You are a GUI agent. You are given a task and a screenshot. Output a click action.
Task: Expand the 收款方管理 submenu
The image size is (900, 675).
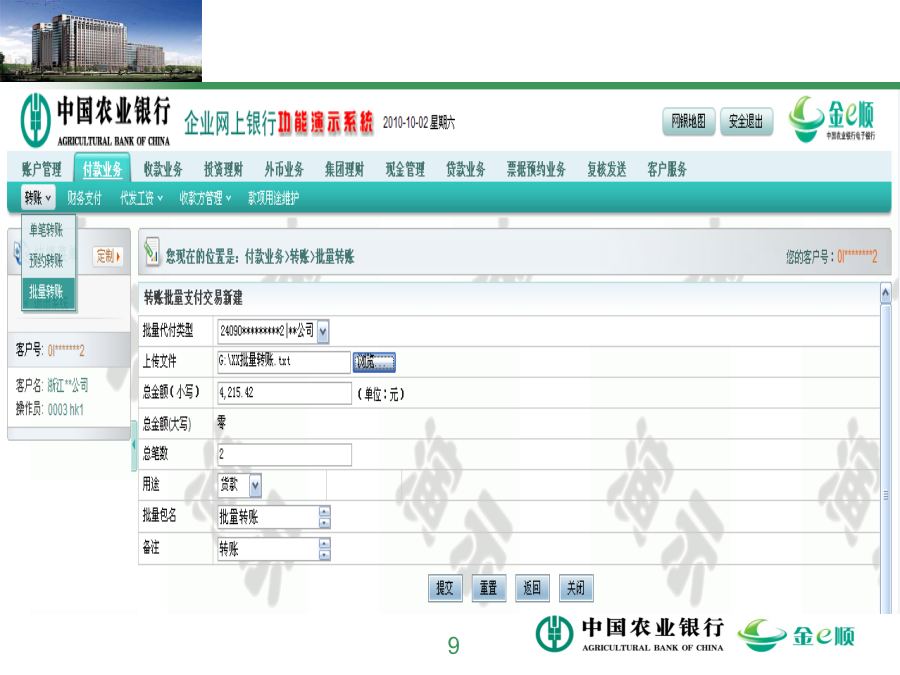click(x=205, y=199)
